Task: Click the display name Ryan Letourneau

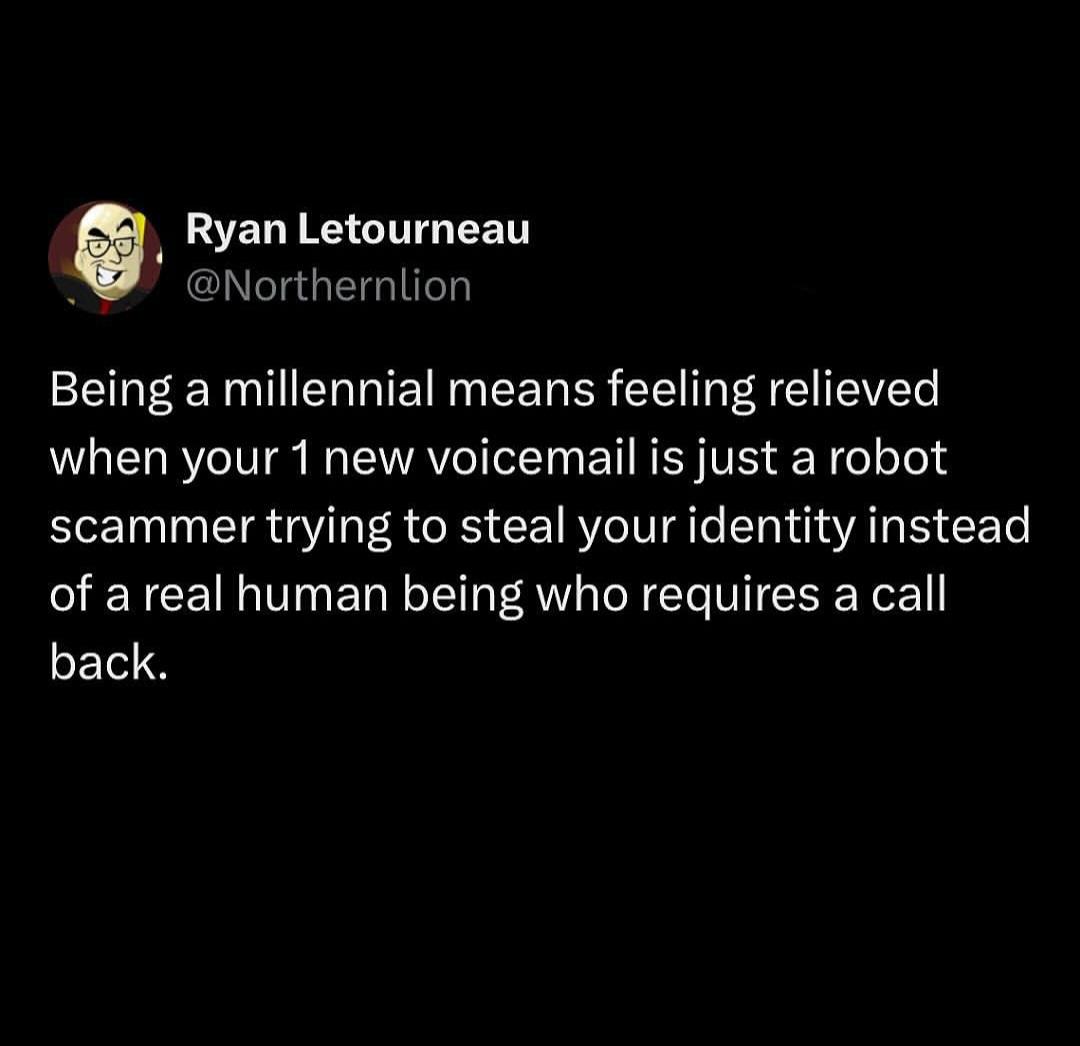Action: (x=357, y=231)
